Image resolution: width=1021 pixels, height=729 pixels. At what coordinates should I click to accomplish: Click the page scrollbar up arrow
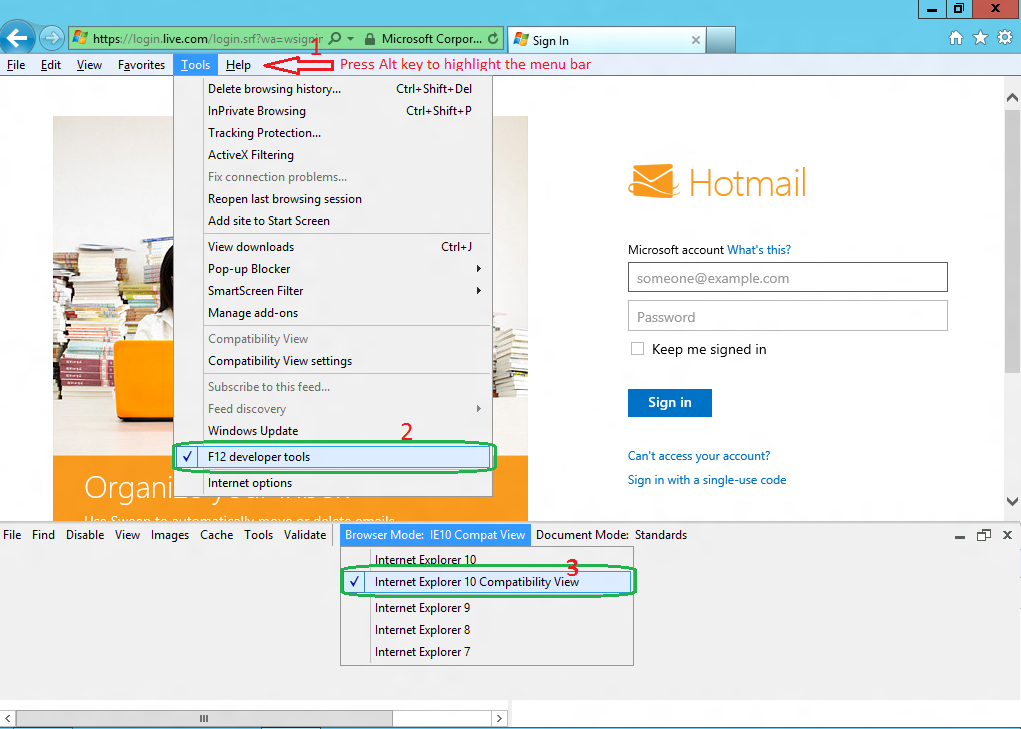[x=1012, y=98]
